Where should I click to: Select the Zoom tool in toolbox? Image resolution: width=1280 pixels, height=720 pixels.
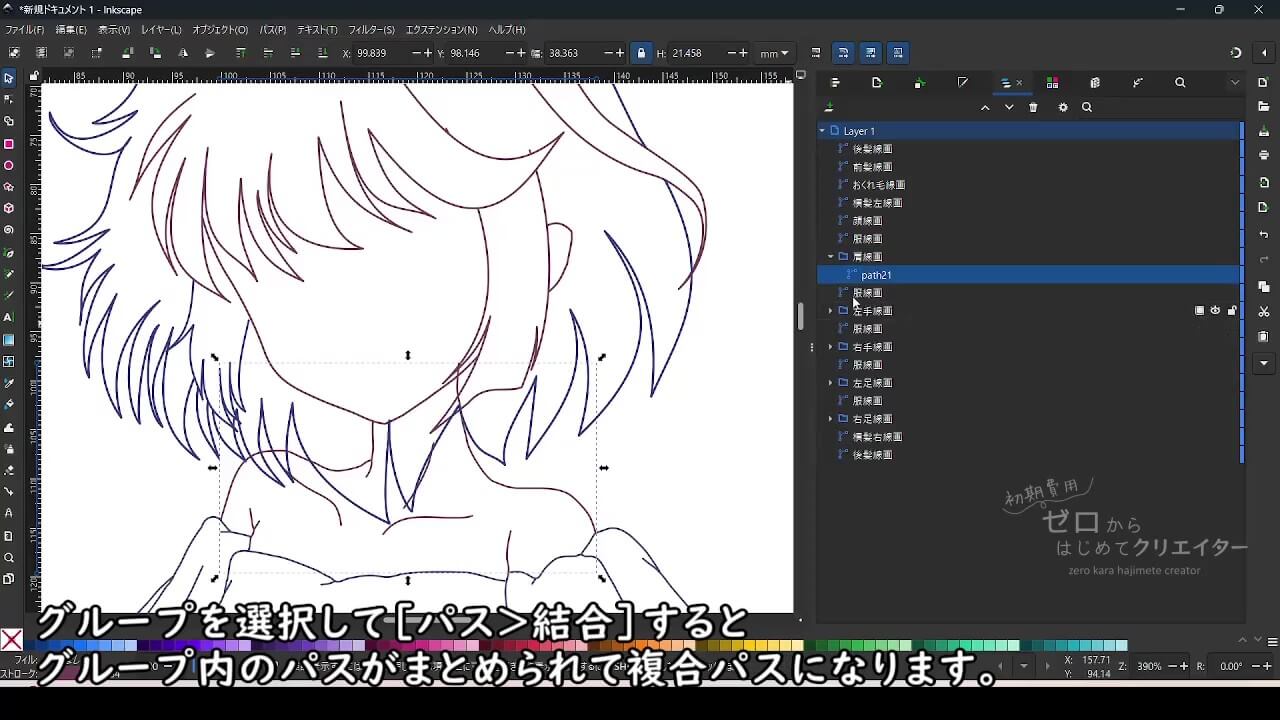point(9,558)
